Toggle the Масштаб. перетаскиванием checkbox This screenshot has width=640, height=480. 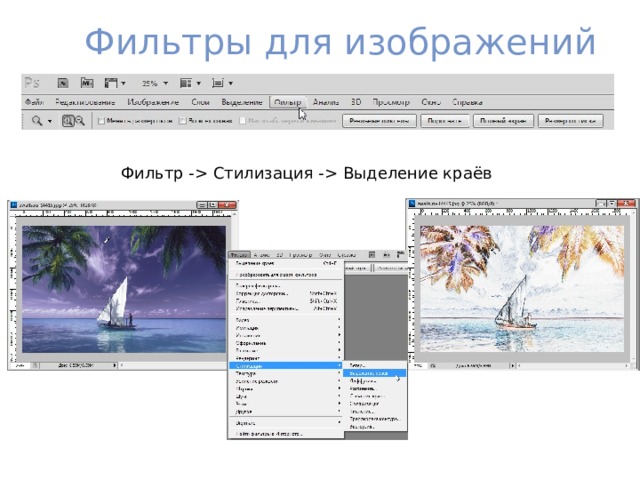tap(242, 121)
